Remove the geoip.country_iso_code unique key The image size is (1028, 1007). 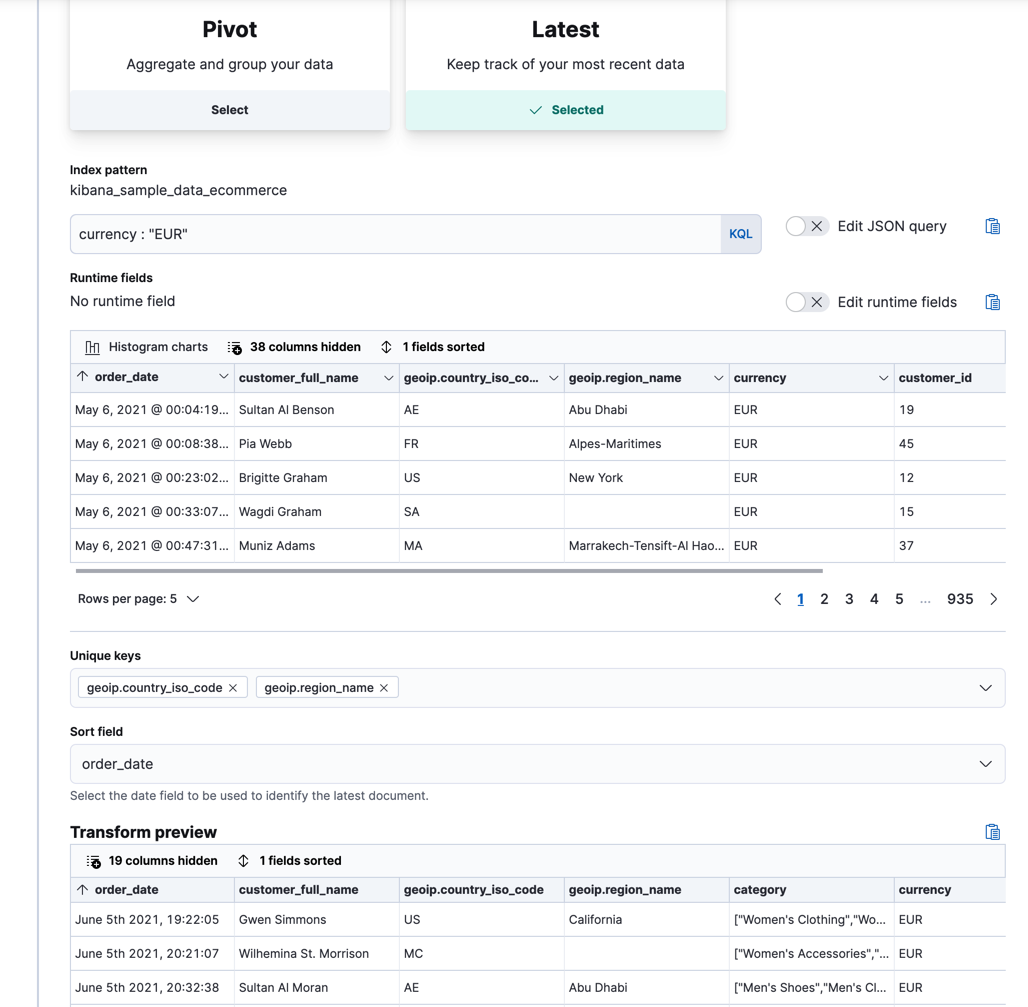[234, 687]
